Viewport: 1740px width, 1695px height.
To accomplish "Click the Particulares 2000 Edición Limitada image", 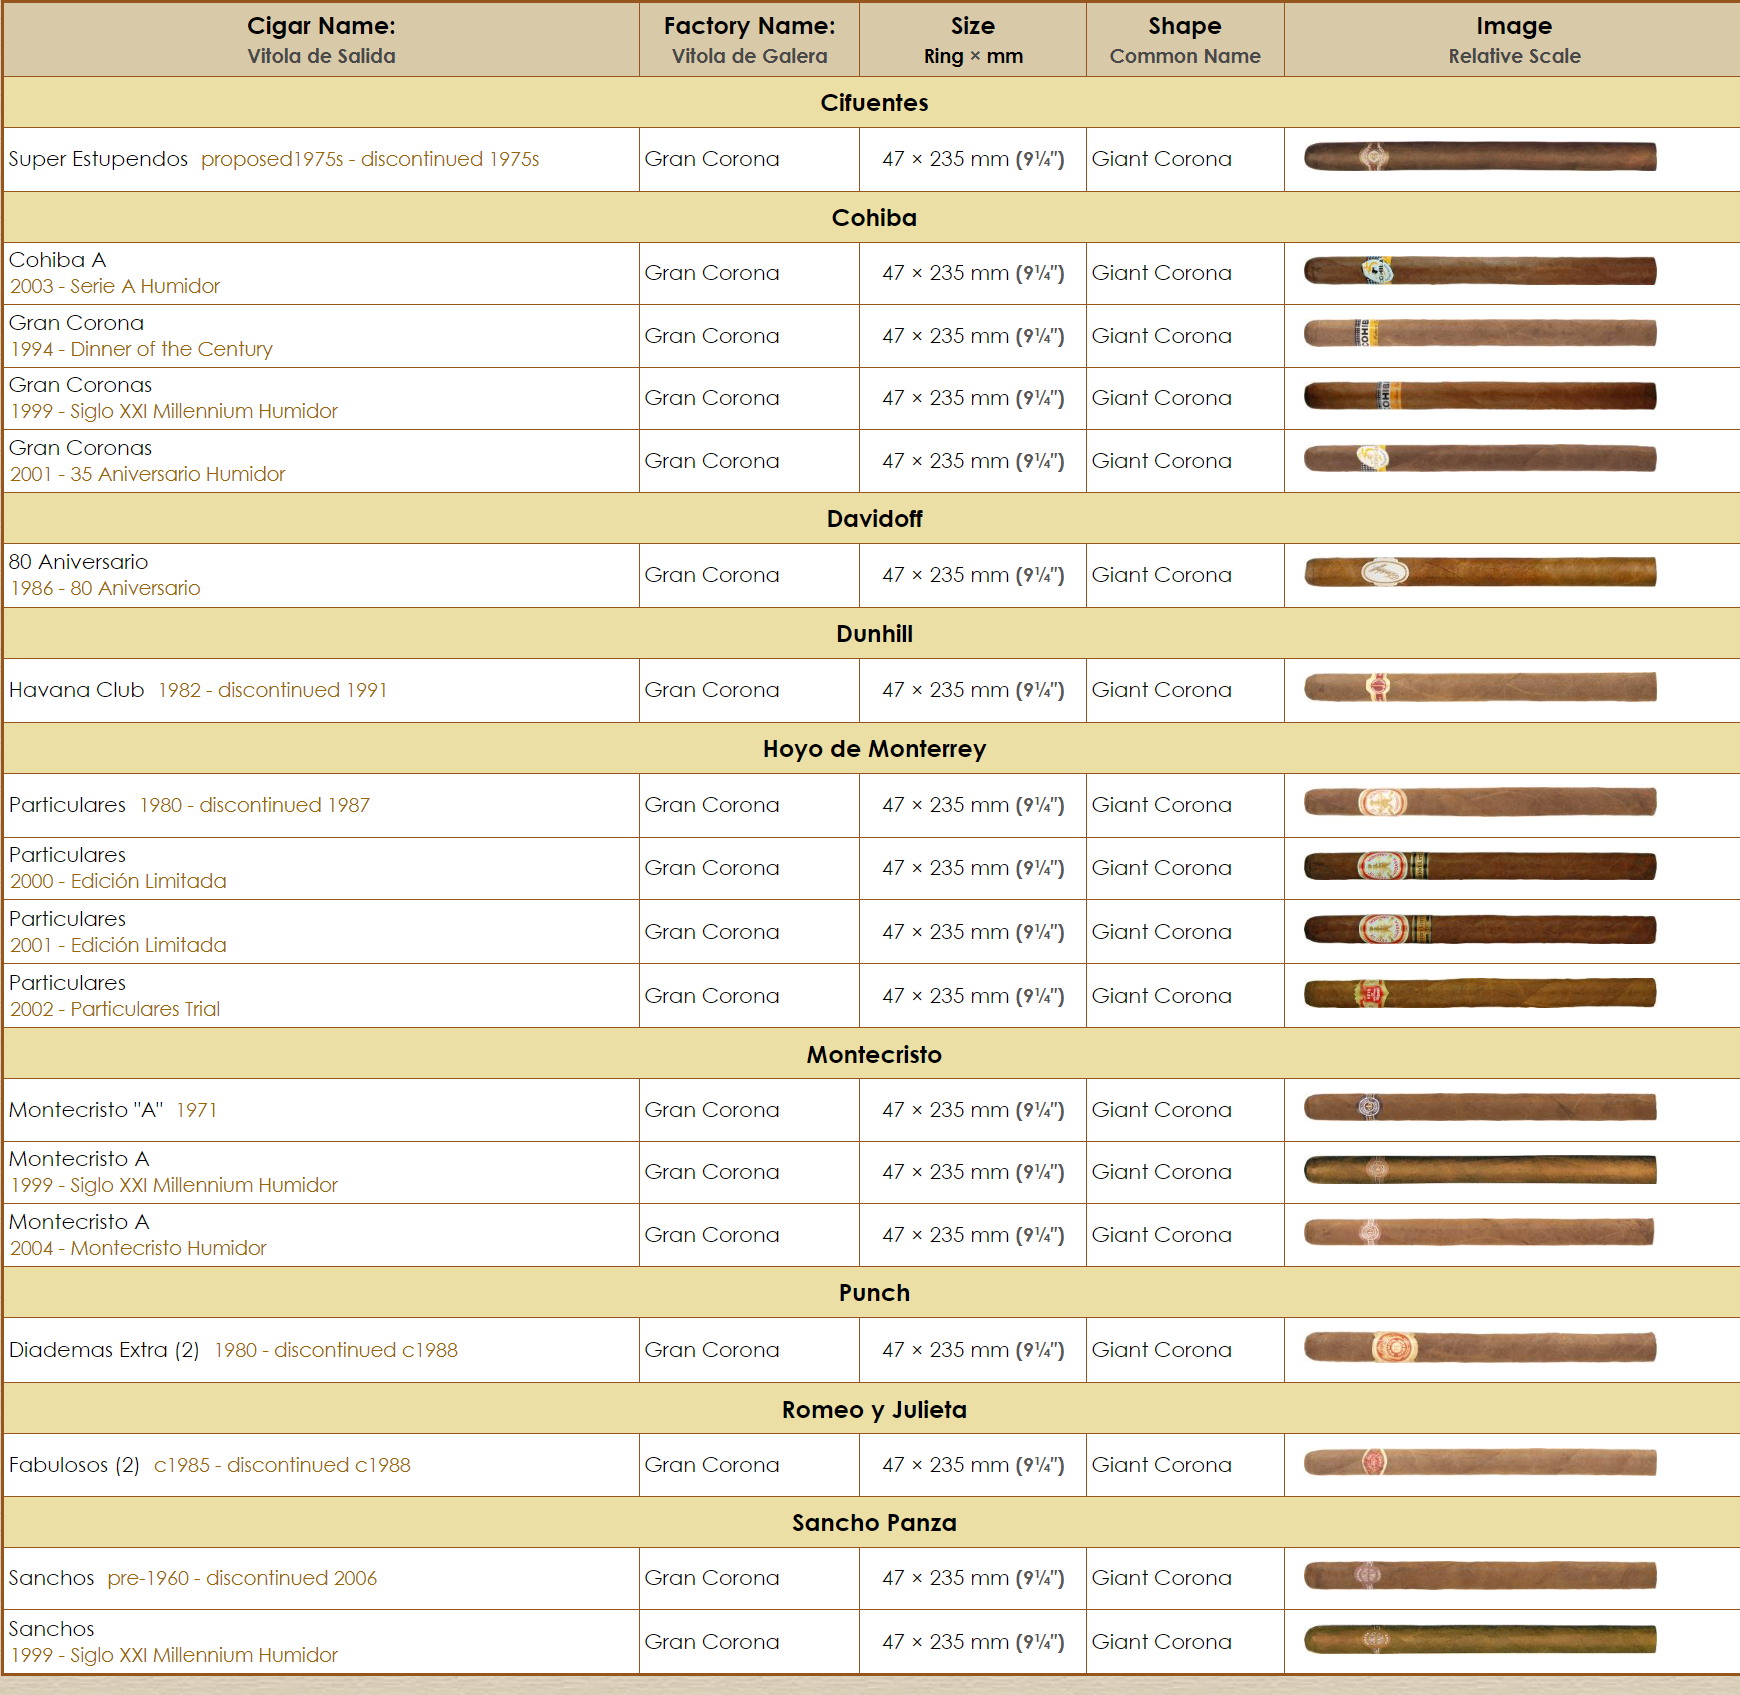I will (1480, 866).
